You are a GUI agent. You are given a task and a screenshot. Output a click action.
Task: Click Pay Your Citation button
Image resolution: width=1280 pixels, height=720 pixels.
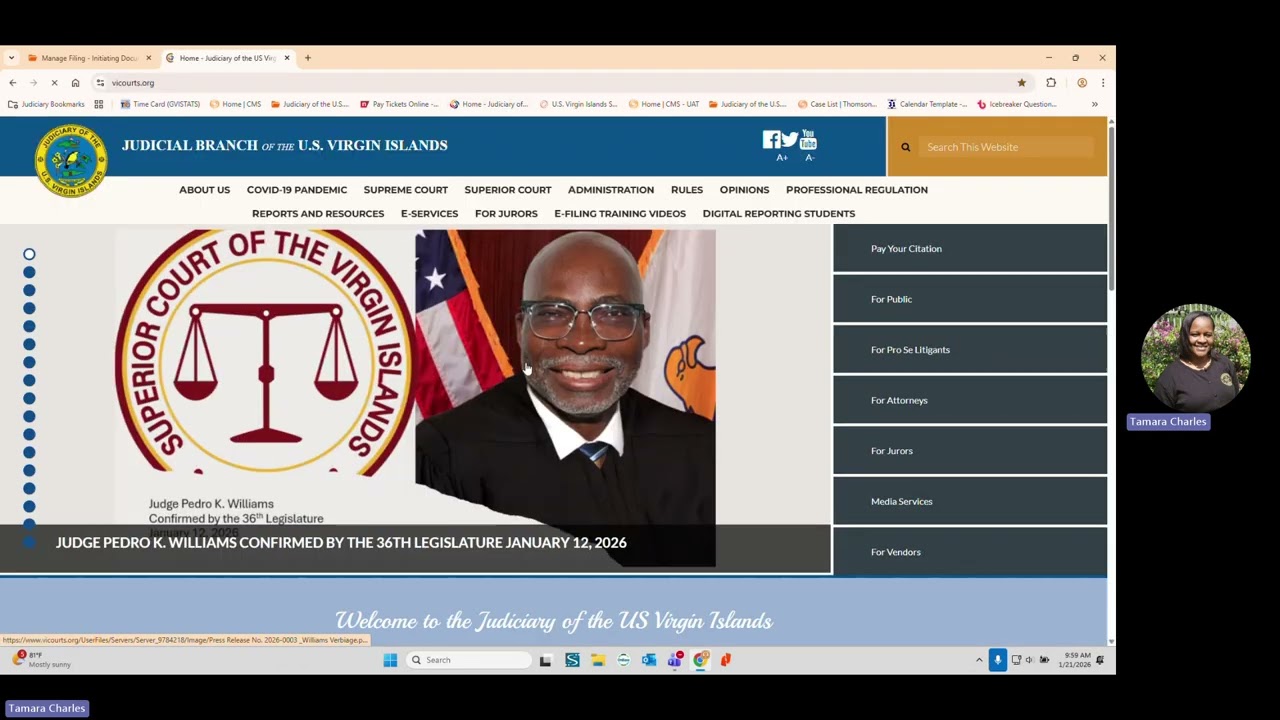(970, 248)
